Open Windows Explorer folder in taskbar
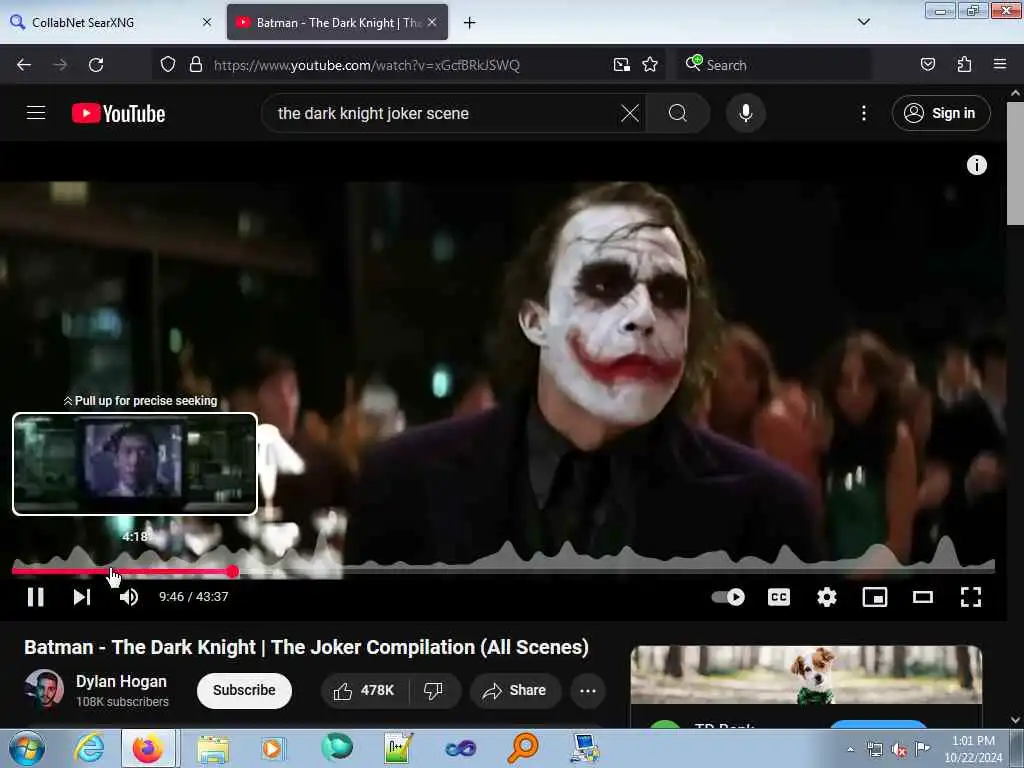This screenshot has height=768, width=1024. [x=213, y=748]
